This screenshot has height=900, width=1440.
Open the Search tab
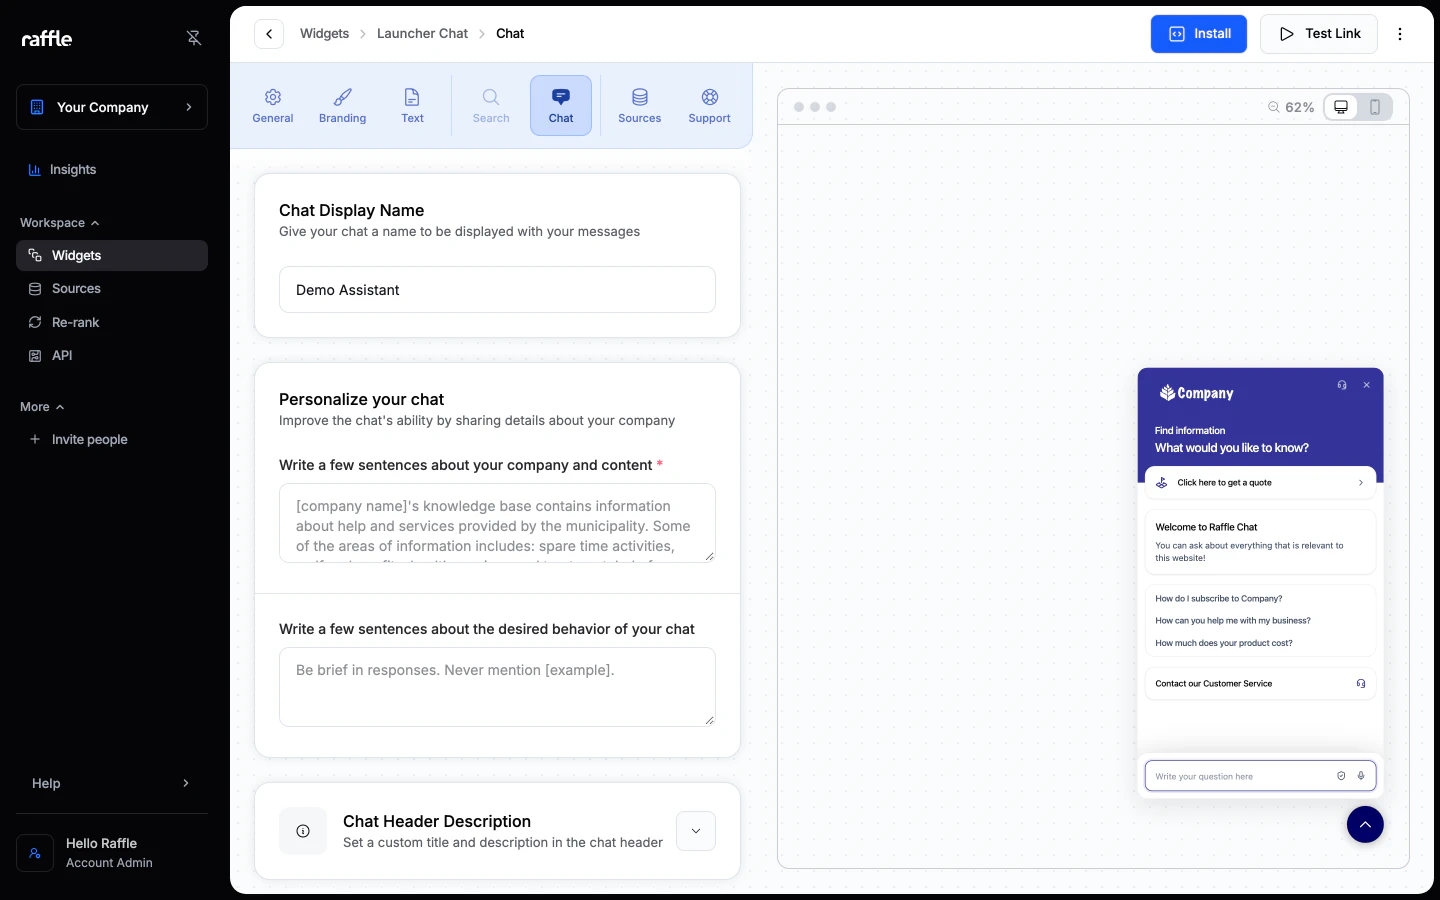point(491,105)
